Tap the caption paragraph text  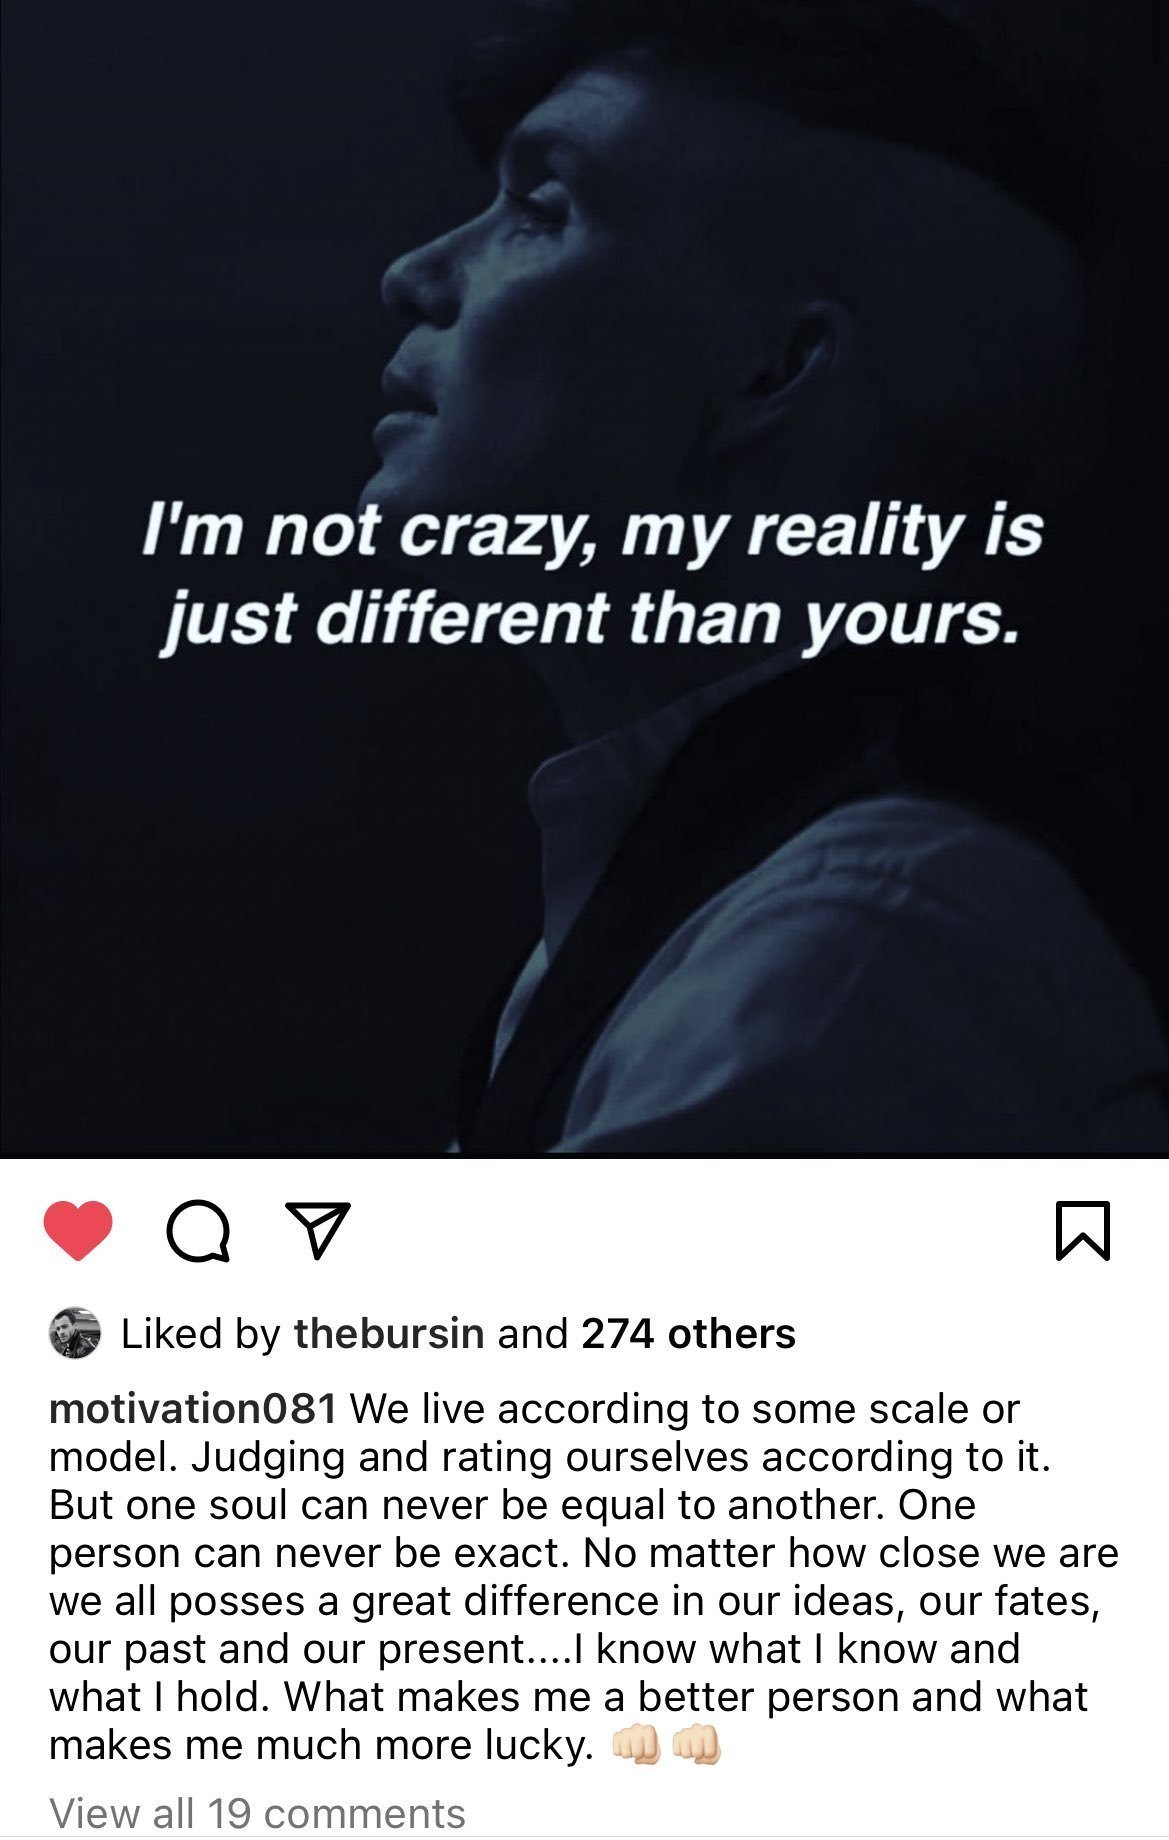[584, 1577]
